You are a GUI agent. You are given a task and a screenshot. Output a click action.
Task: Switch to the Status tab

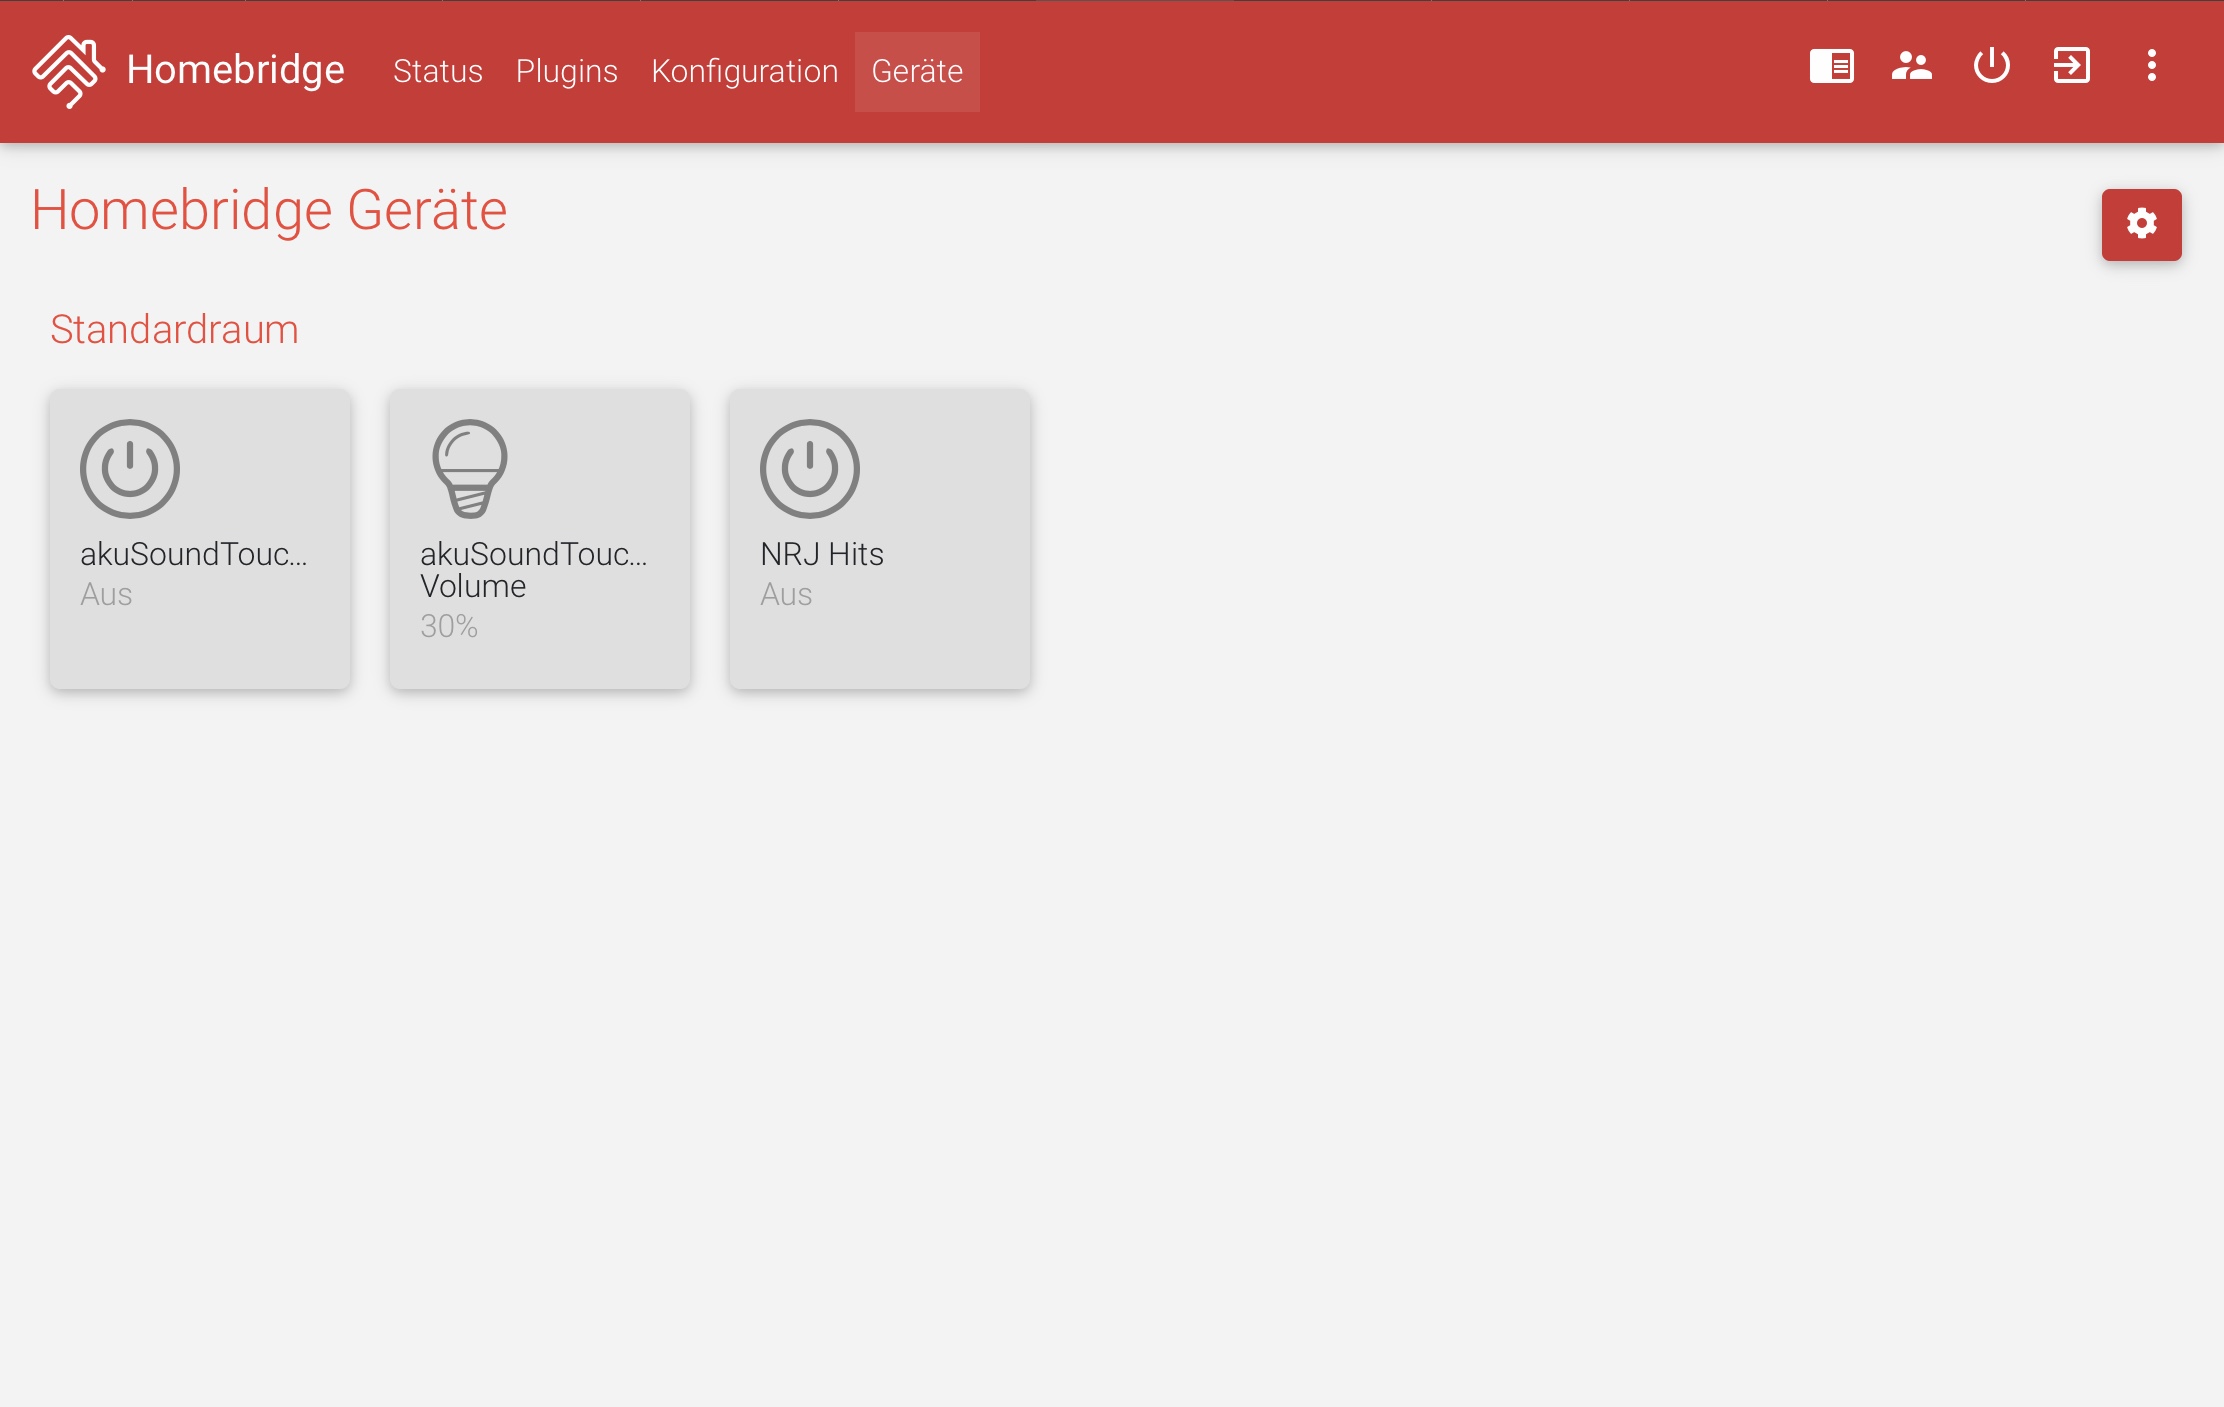pos(437,71)
